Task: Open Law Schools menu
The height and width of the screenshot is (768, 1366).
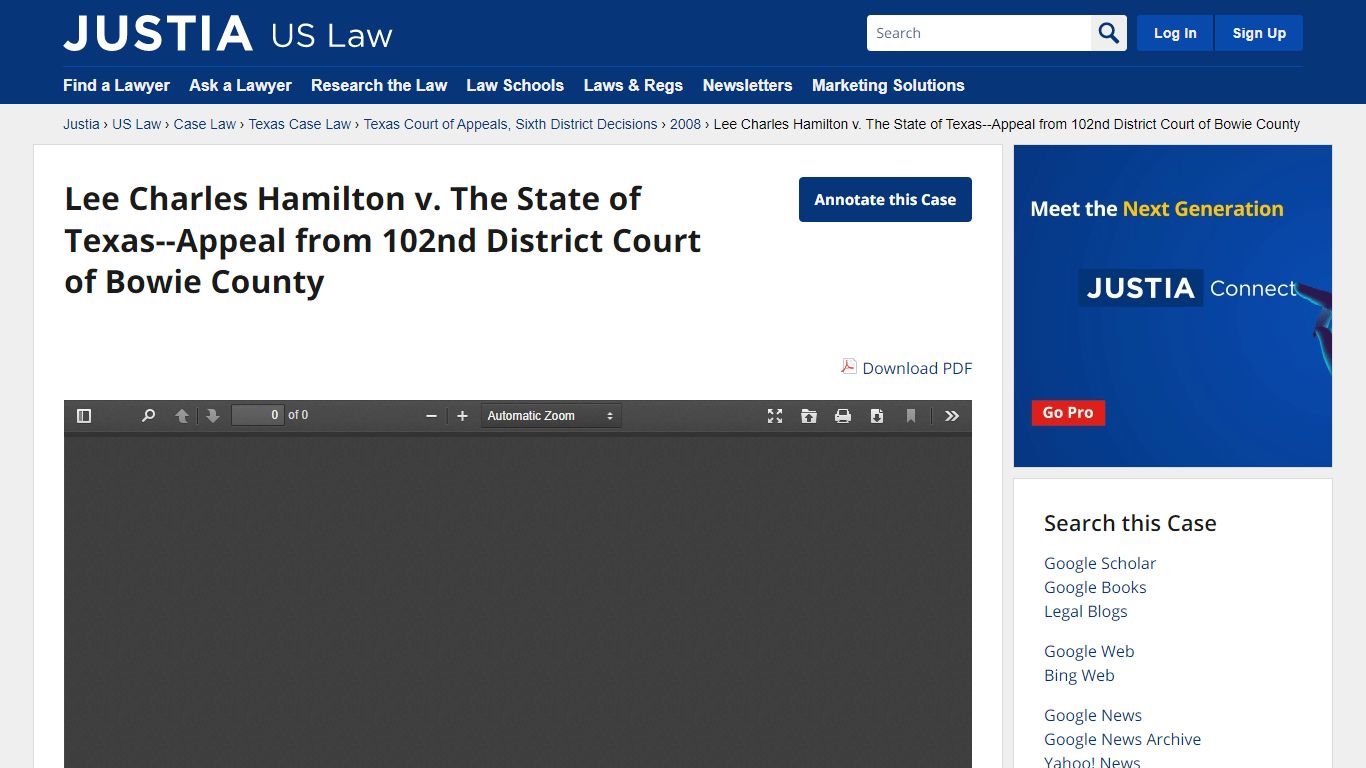Action: pyautogui.click(x=515, y=85)
